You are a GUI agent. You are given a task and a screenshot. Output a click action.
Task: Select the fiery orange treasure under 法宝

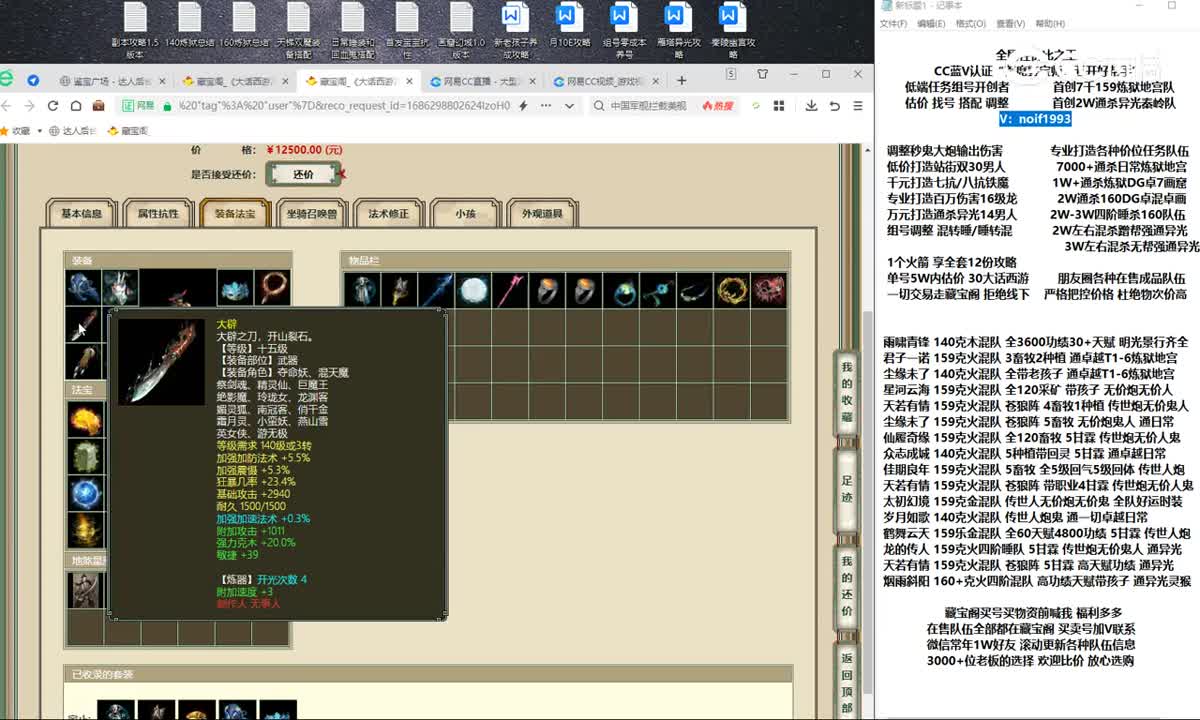(x=85, y=419)
